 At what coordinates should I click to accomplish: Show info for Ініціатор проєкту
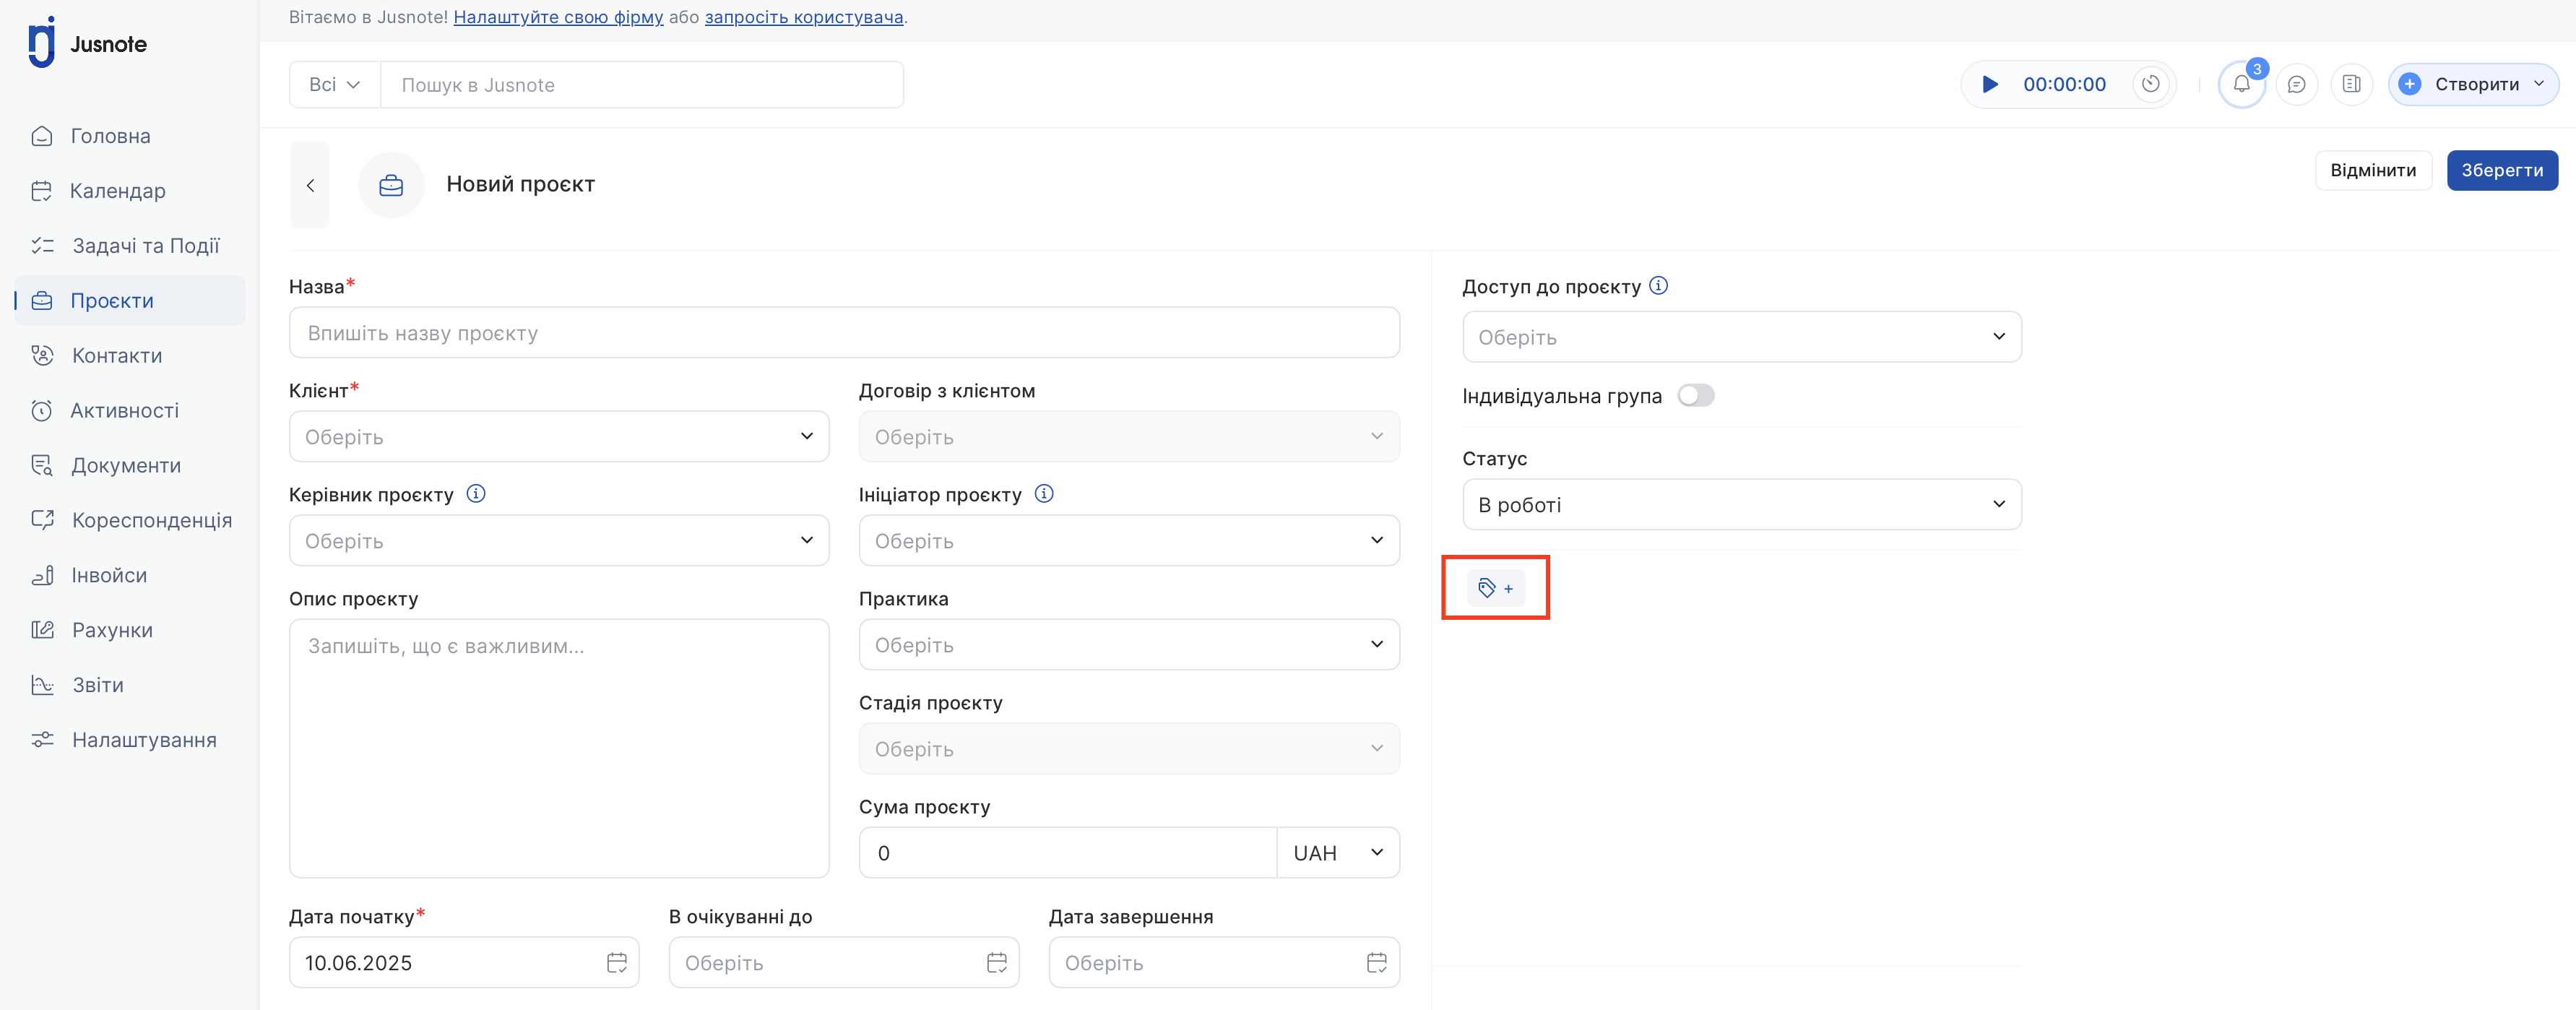click(1044, 494)
